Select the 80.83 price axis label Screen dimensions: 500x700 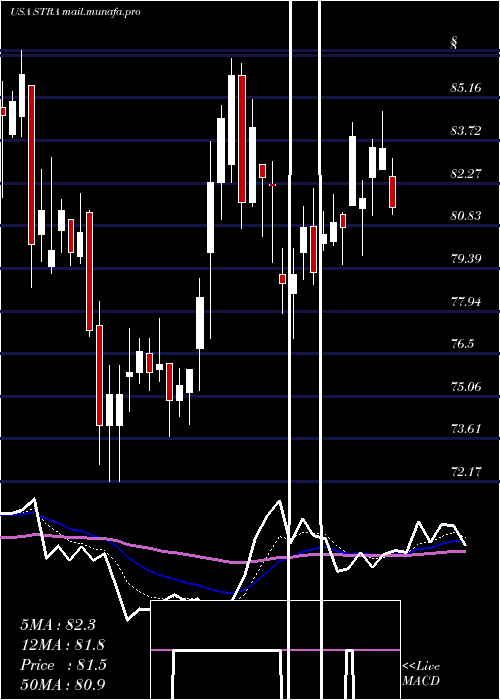pyautogui.click(x=466, y=216)
